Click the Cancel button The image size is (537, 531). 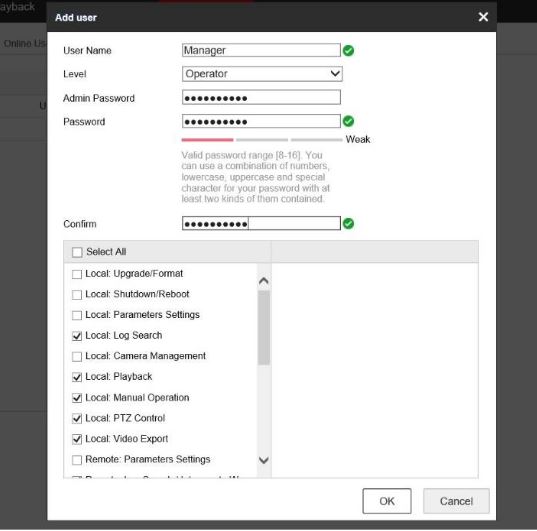[456, 501]
